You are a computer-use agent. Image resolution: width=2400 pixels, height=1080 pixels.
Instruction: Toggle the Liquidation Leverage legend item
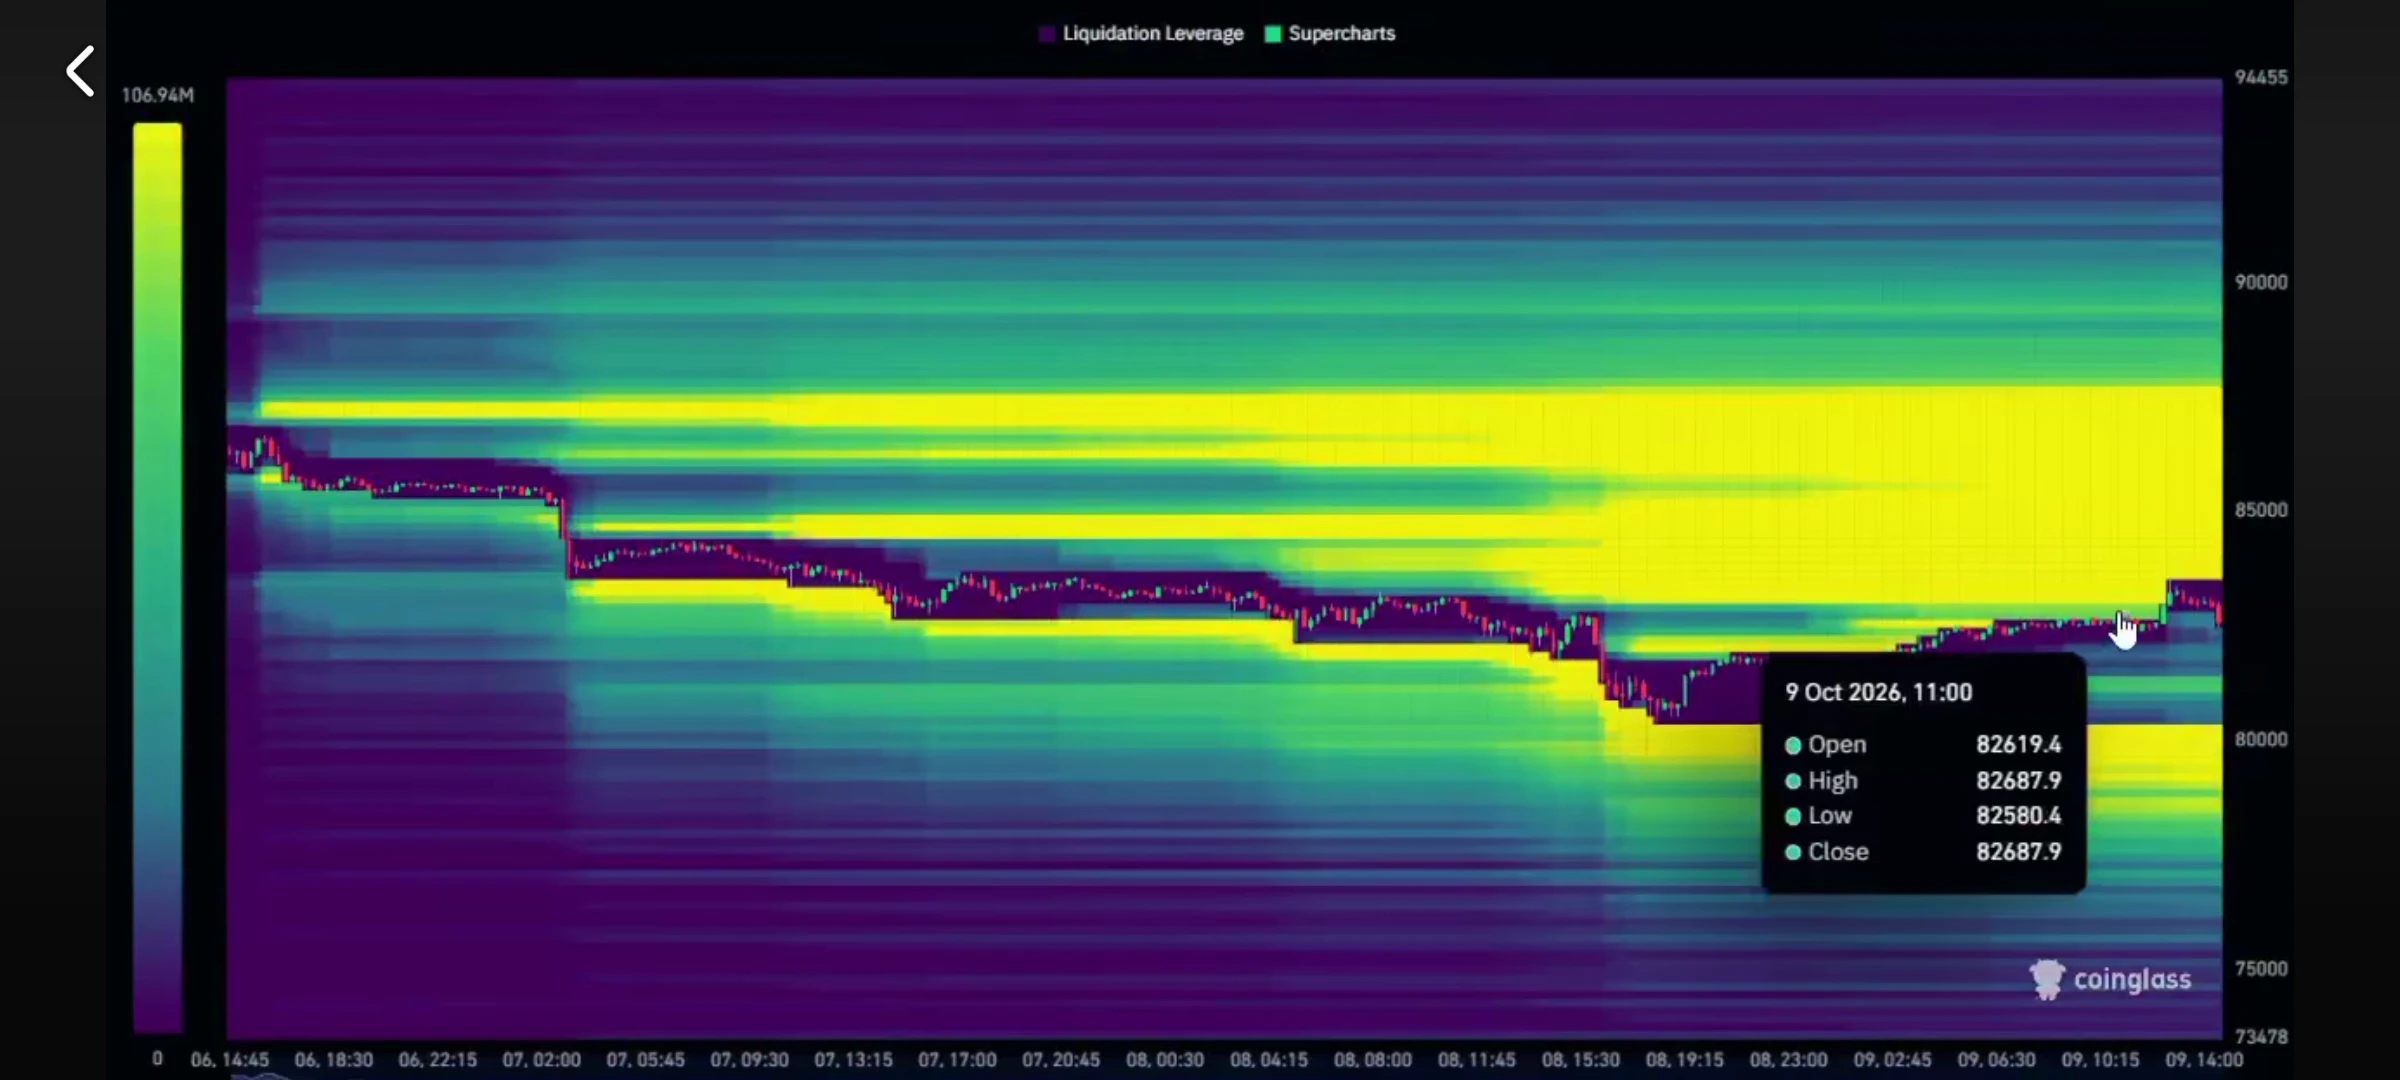1142,33
